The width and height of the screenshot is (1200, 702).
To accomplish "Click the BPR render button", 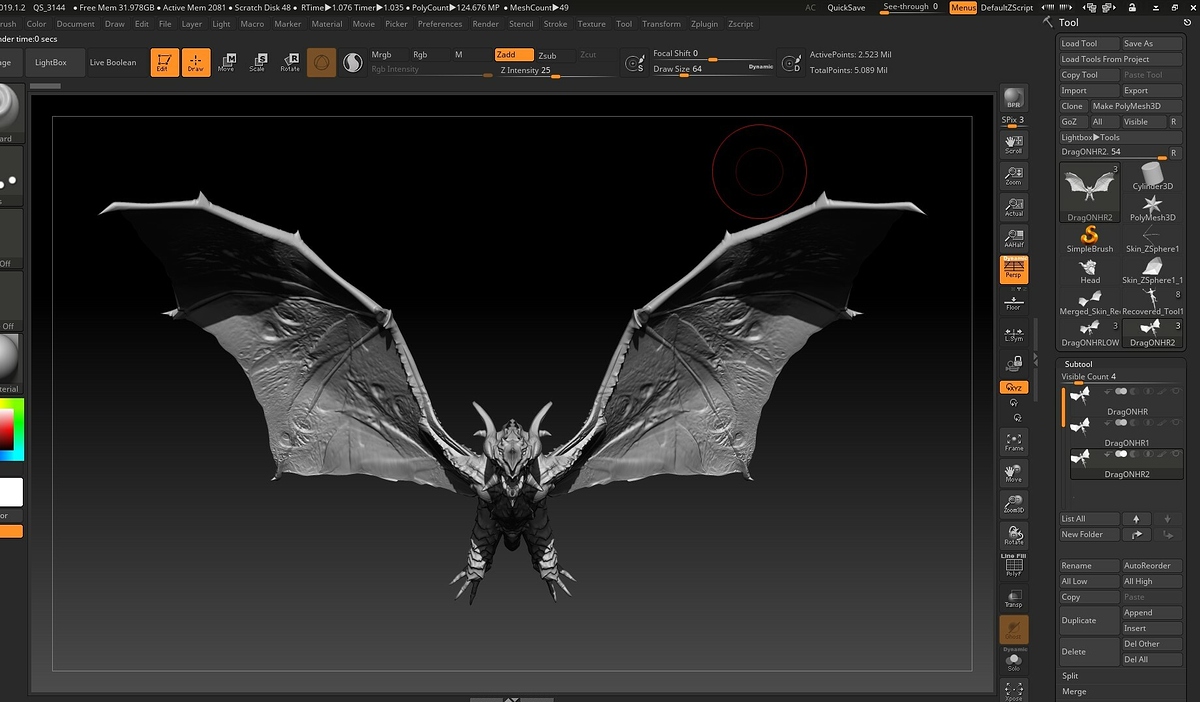I will [1014, 99].
